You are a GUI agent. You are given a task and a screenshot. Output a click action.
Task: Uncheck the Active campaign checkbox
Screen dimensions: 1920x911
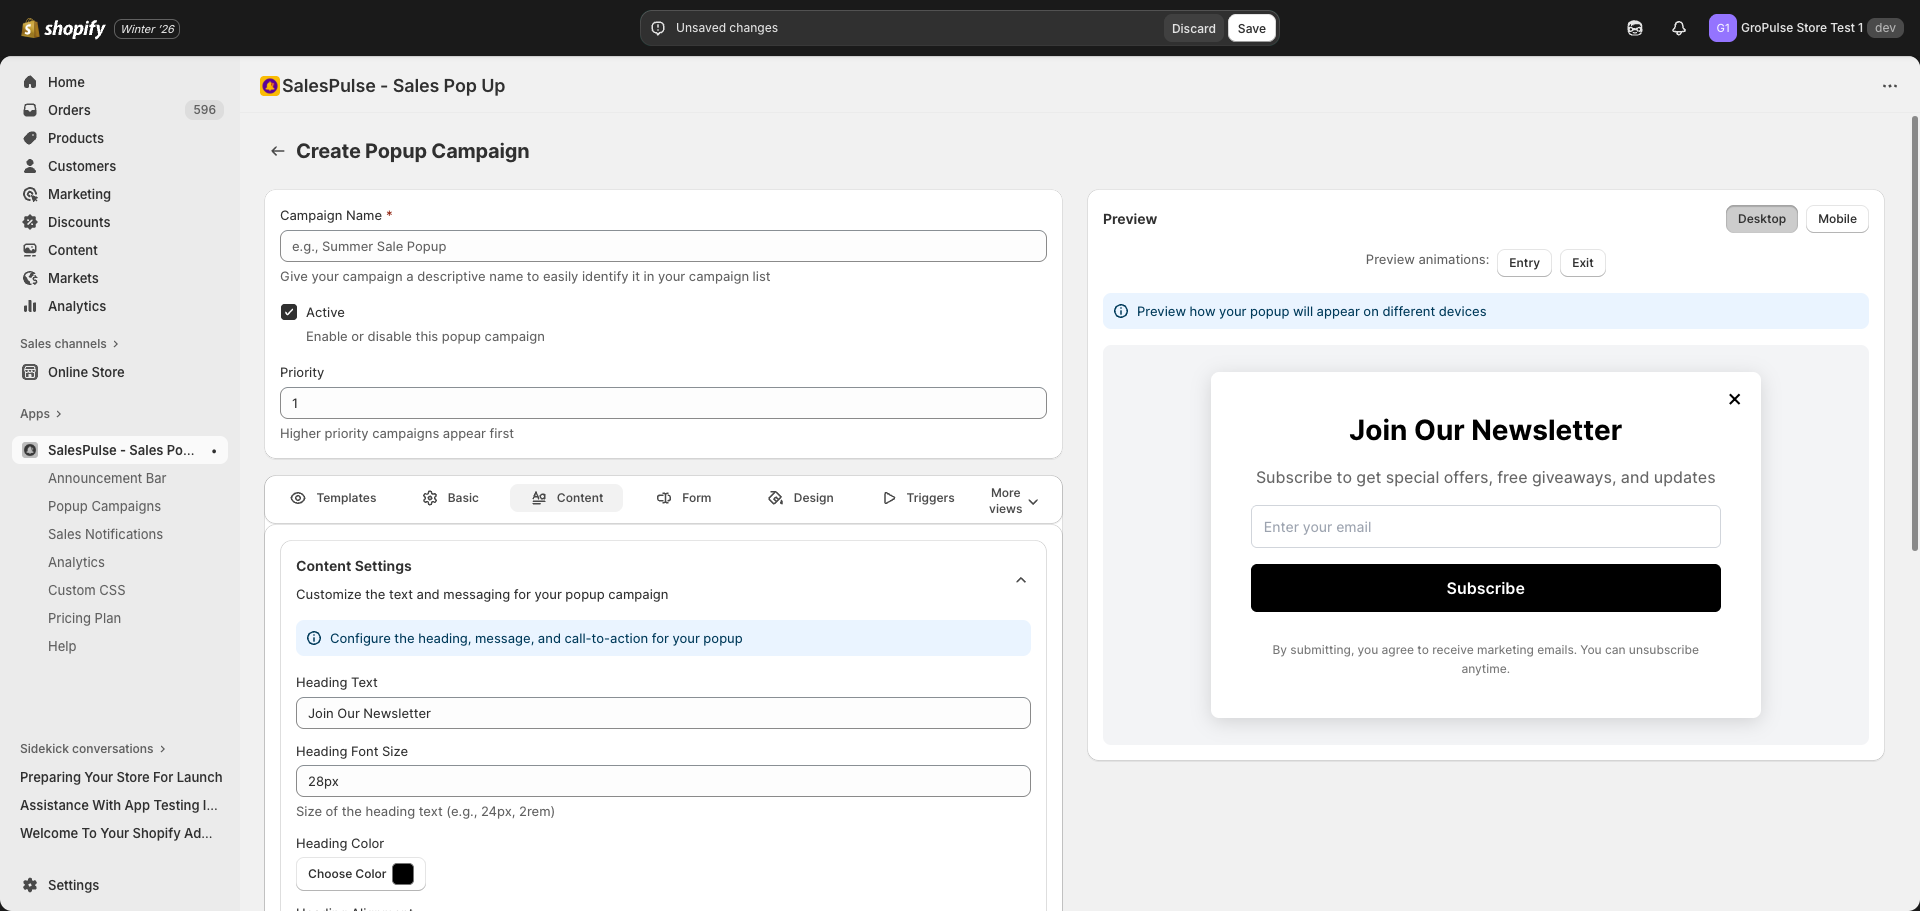pyautogui.click(x=289, y=312)
